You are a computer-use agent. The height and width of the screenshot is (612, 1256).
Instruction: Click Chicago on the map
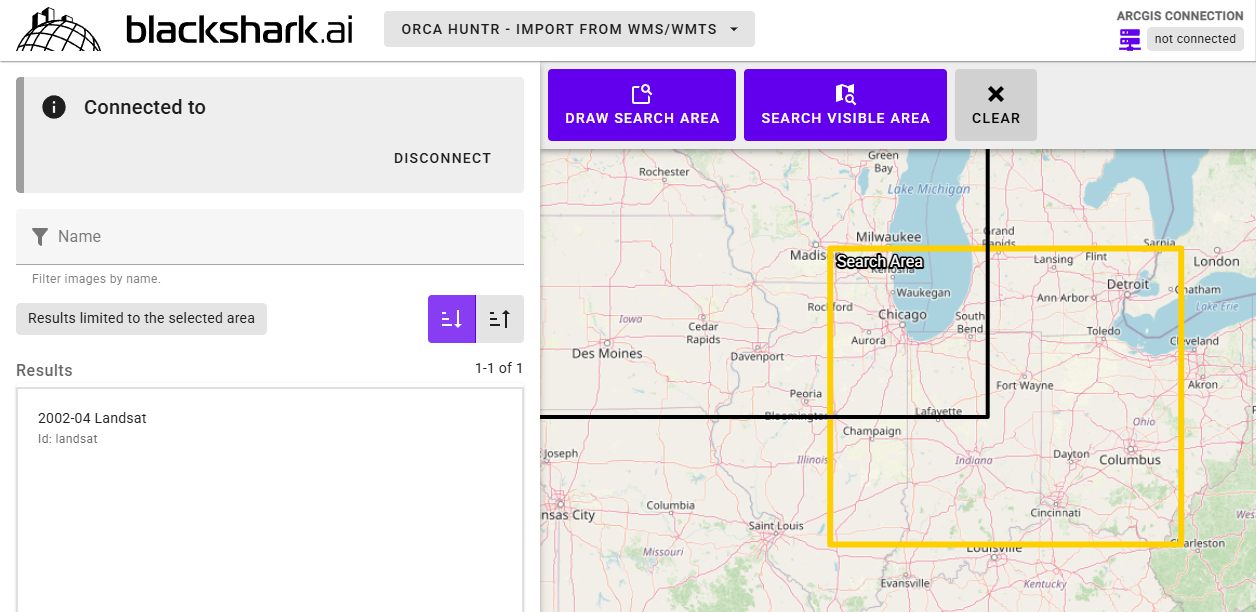[902, 315]
